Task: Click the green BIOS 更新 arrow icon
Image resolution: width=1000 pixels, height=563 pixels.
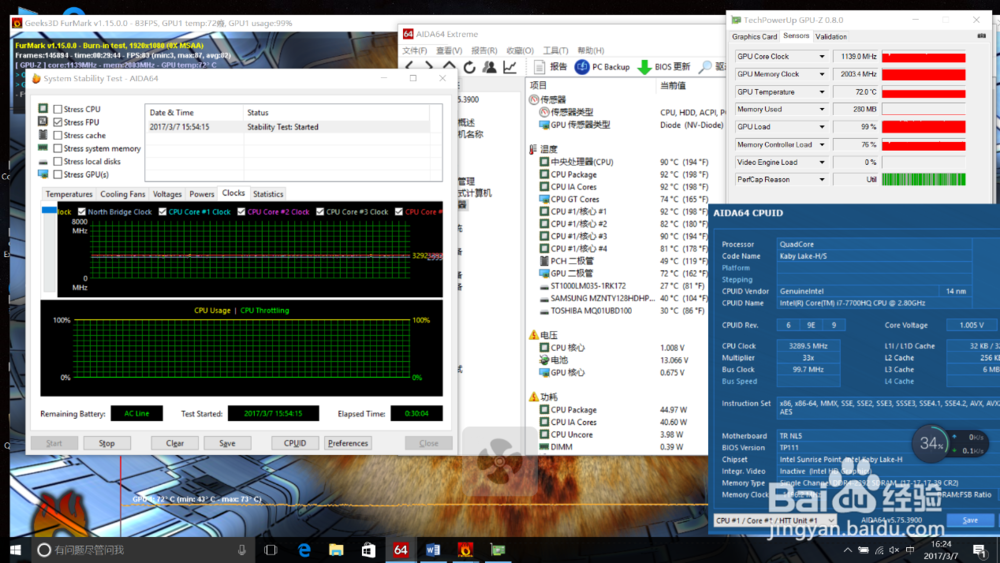Action: [644, 66]
